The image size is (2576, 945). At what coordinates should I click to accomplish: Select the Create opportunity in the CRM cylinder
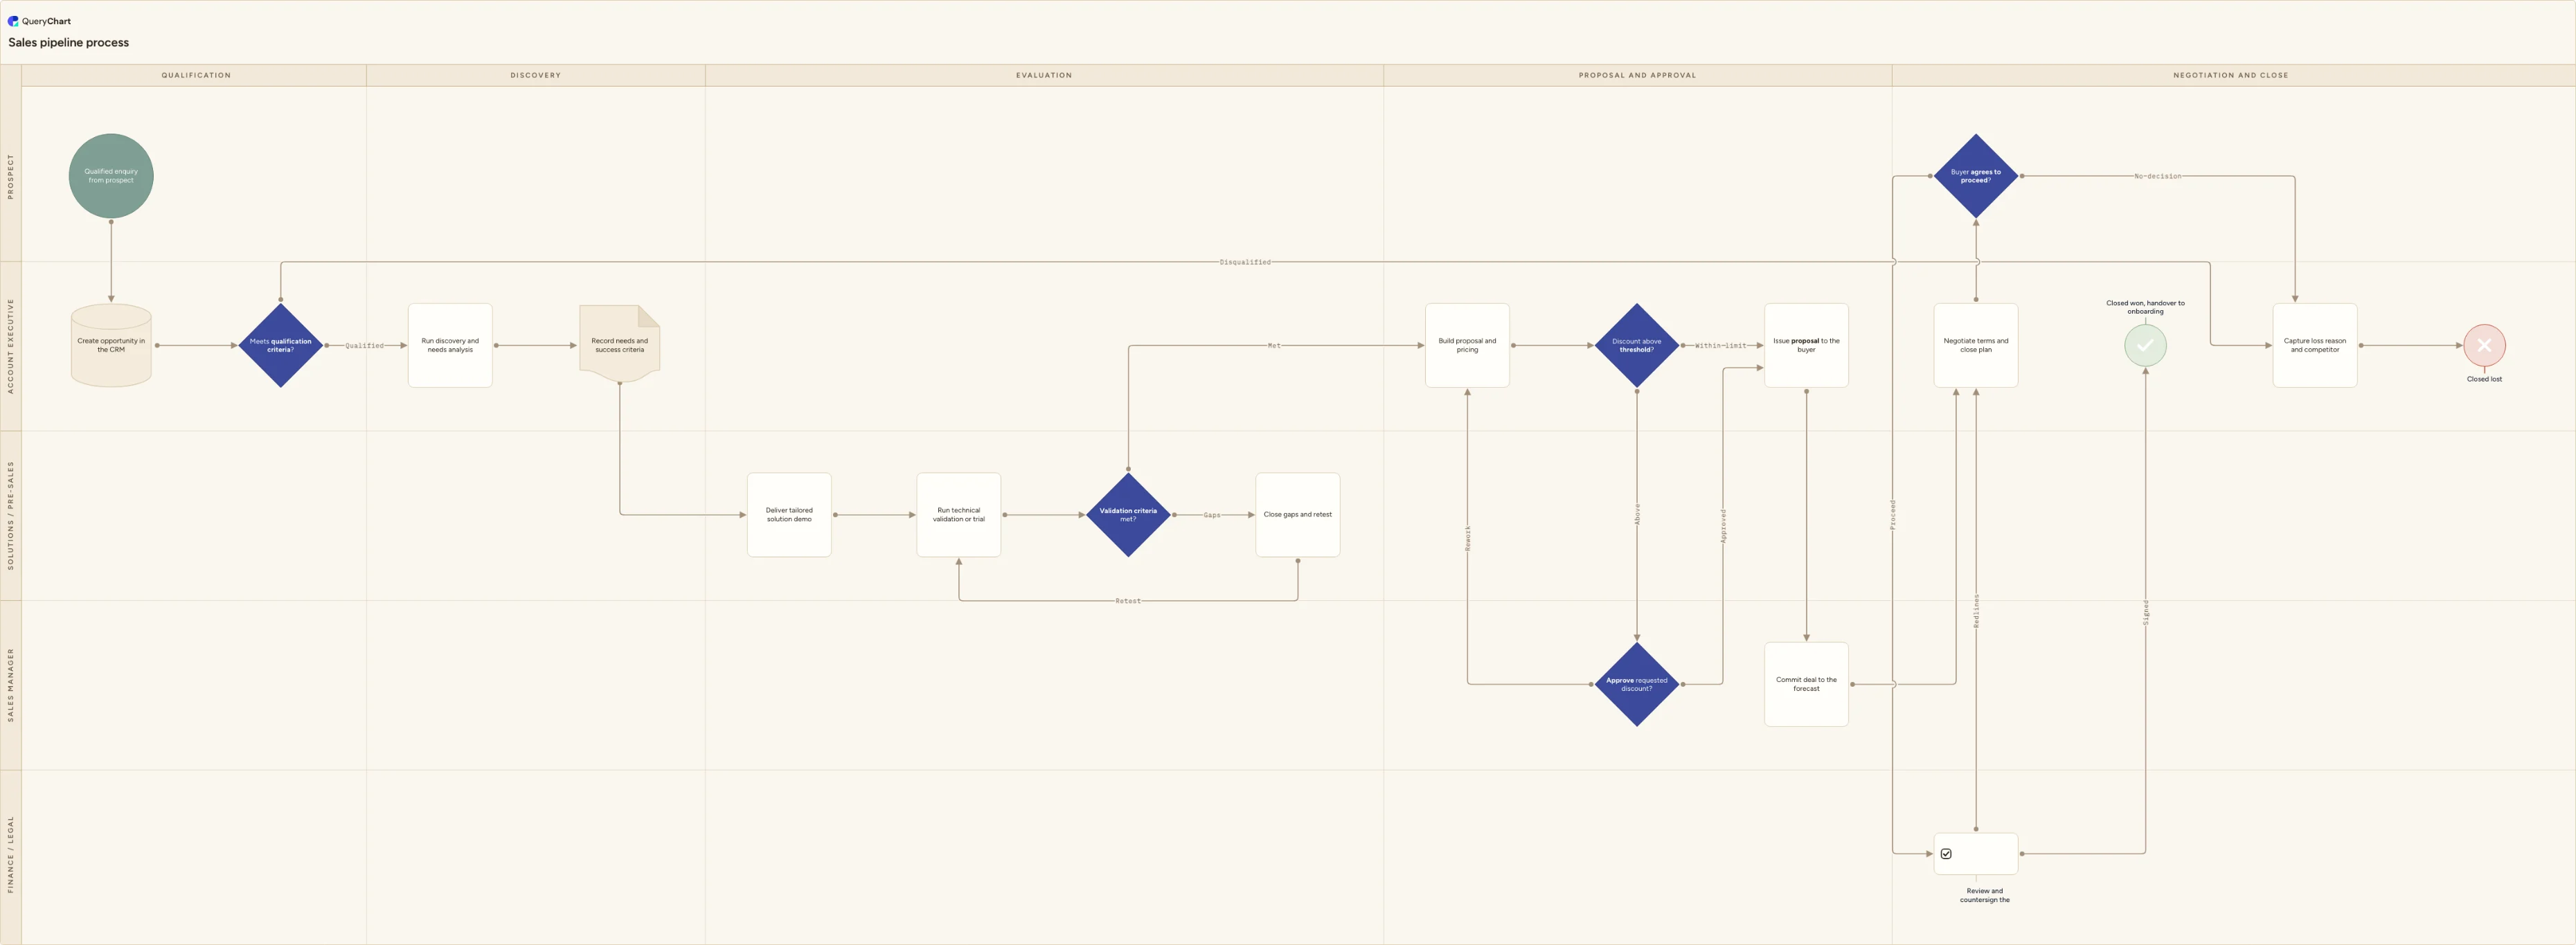pyautogui.click(x=111, y=345)
